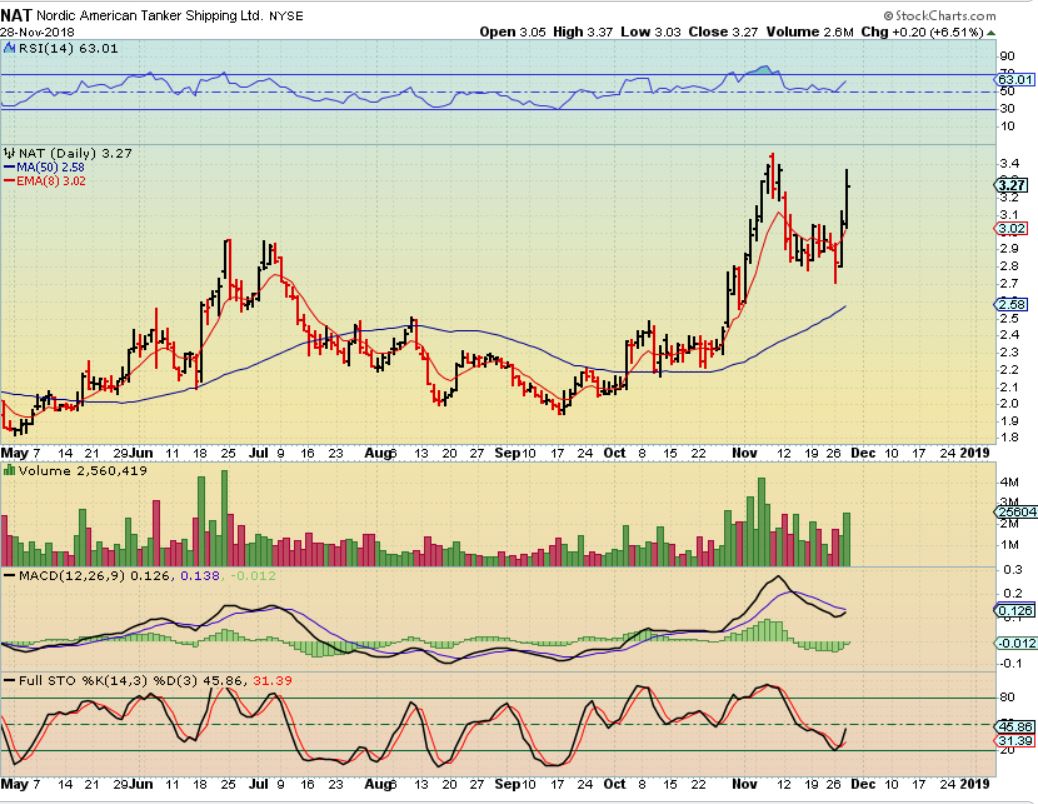The image size is (1038, 804).
Task: Click the -0.012 histogram tag on right axis
Action: click(1016, 643)
